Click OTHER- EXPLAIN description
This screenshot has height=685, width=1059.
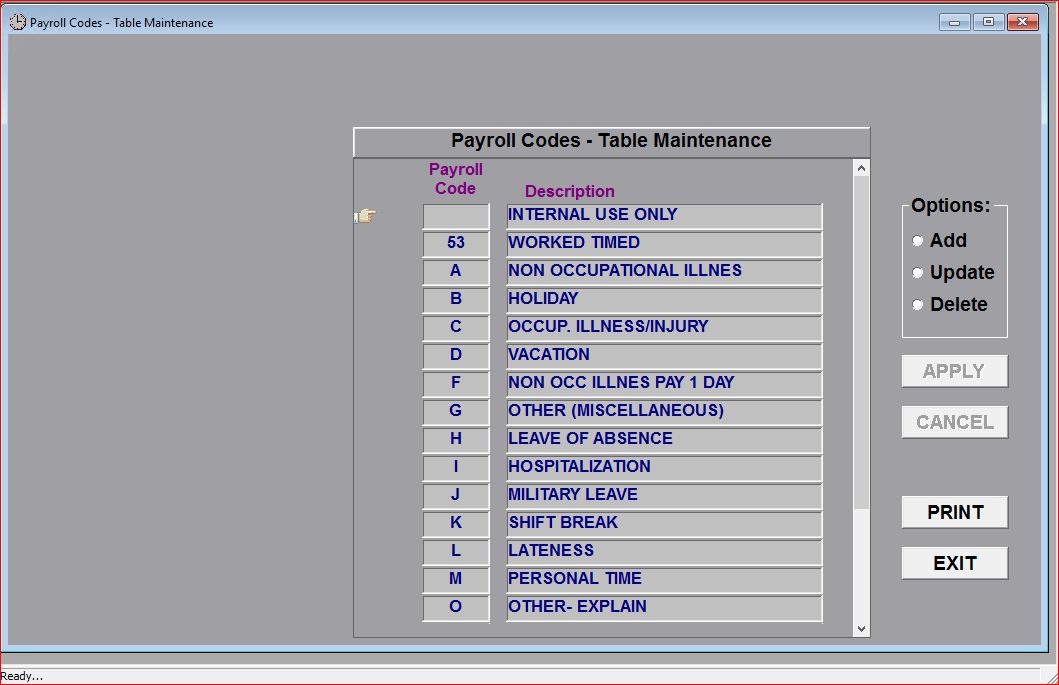[665, 609]
